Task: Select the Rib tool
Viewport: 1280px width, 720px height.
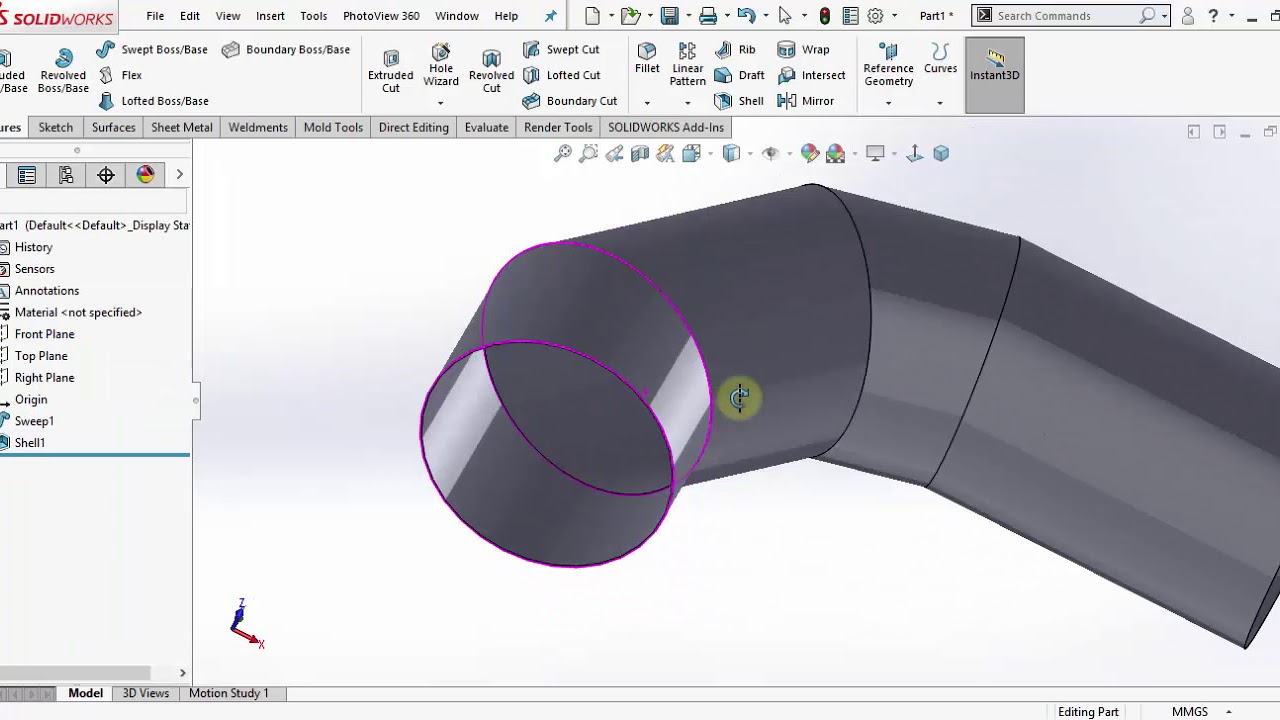Action: coord(735,49)
